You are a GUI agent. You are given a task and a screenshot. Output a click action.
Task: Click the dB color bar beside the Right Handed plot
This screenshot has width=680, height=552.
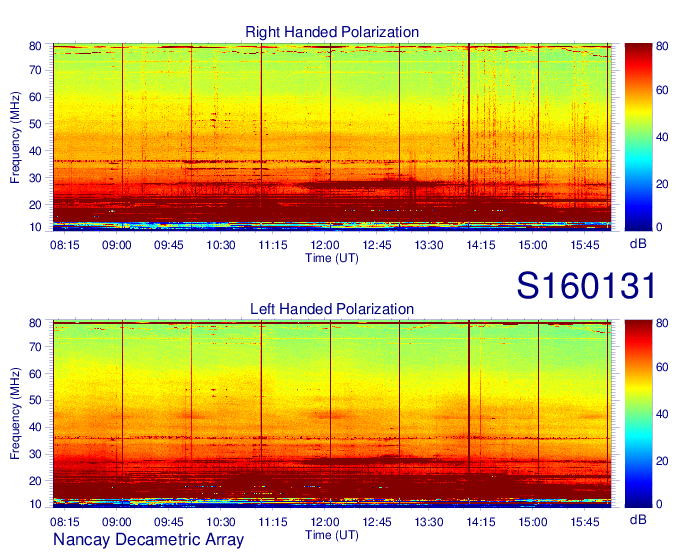pyautogui.click(x=639, y=137)
